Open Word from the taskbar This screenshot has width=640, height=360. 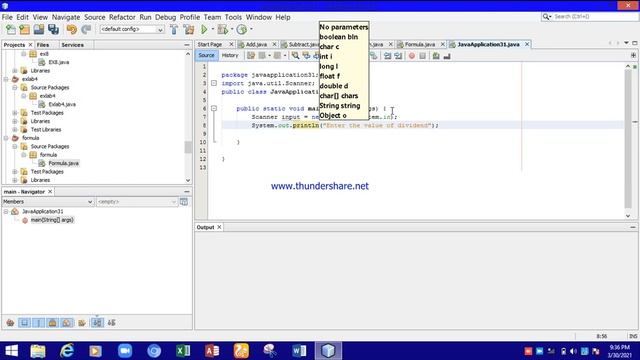tap(299, 351)
